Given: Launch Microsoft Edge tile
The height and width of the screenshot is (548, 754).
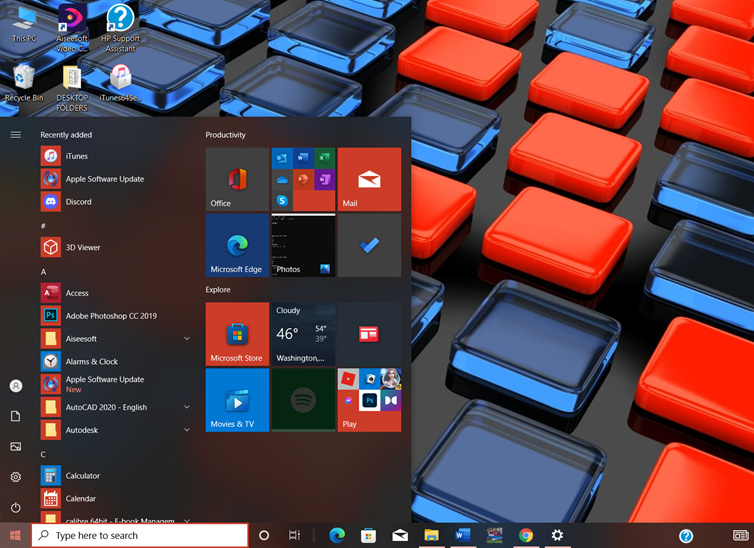Looking at the screenshot, I should click(x=237, y=245).
